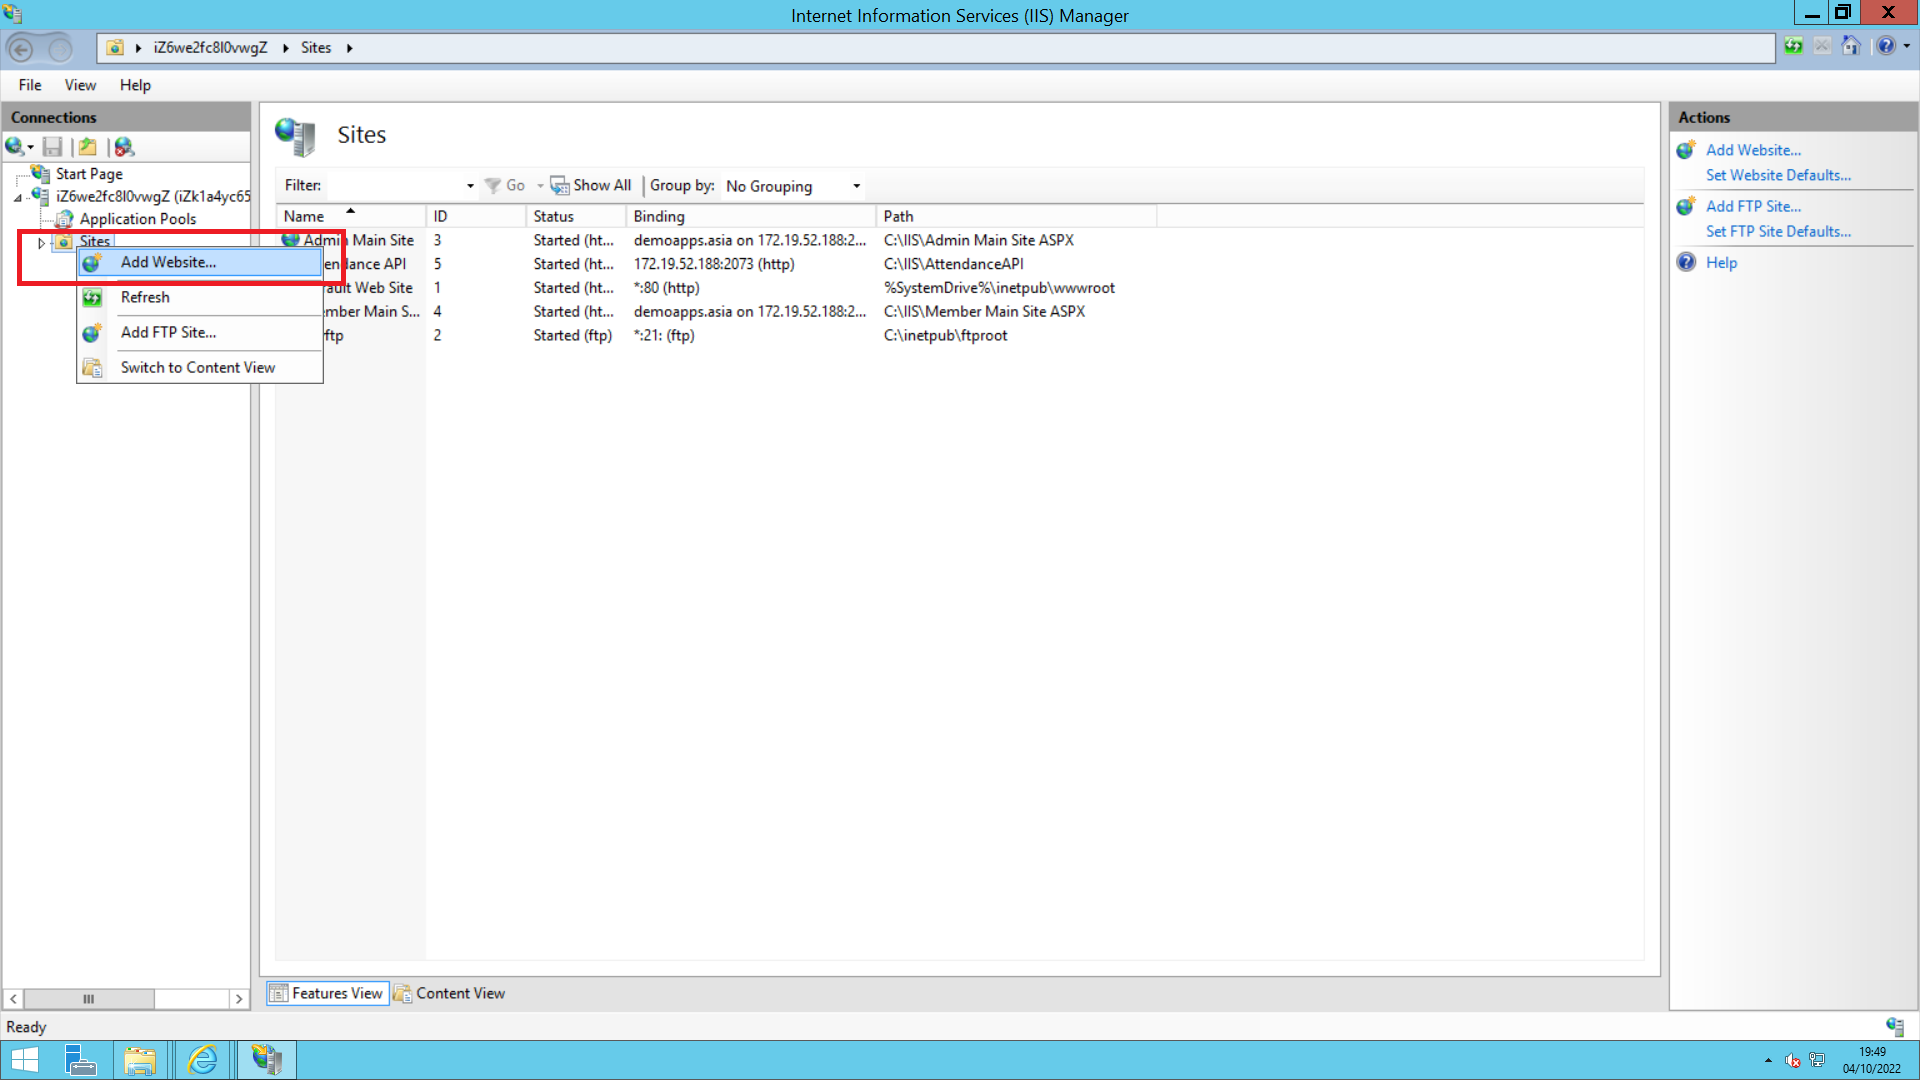Image resolution: width=1920 pixels, height=1080 pixels.
Task: Click Add Website... link in Actions pane
Action: pyautogui.click(x=1753, y=150)
